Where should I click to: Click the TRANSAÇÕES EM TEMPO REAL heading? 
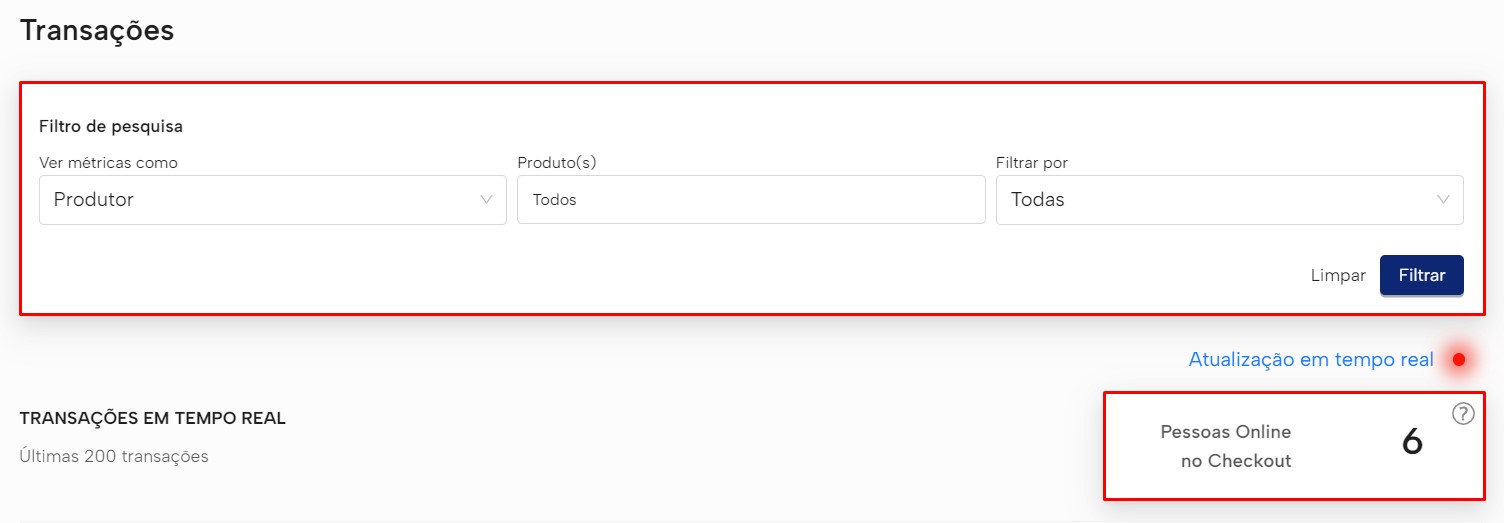(153, 419)
